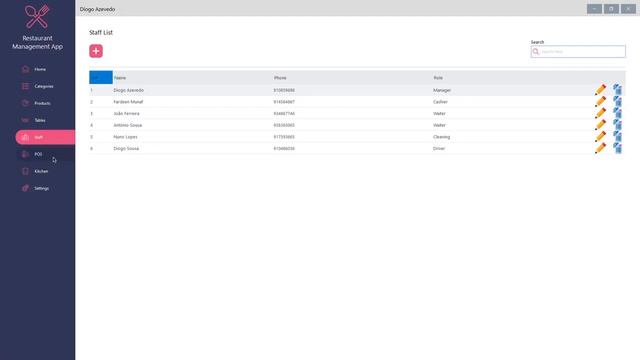Delete Nuno Lopes via the blue icon
This screenshot has height=360, width=640.
click(x=617, y=136)
